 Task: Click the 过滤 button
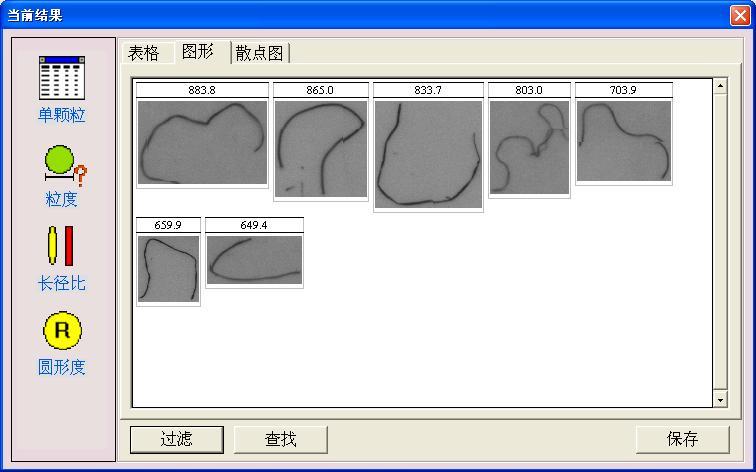coord(176,439)
